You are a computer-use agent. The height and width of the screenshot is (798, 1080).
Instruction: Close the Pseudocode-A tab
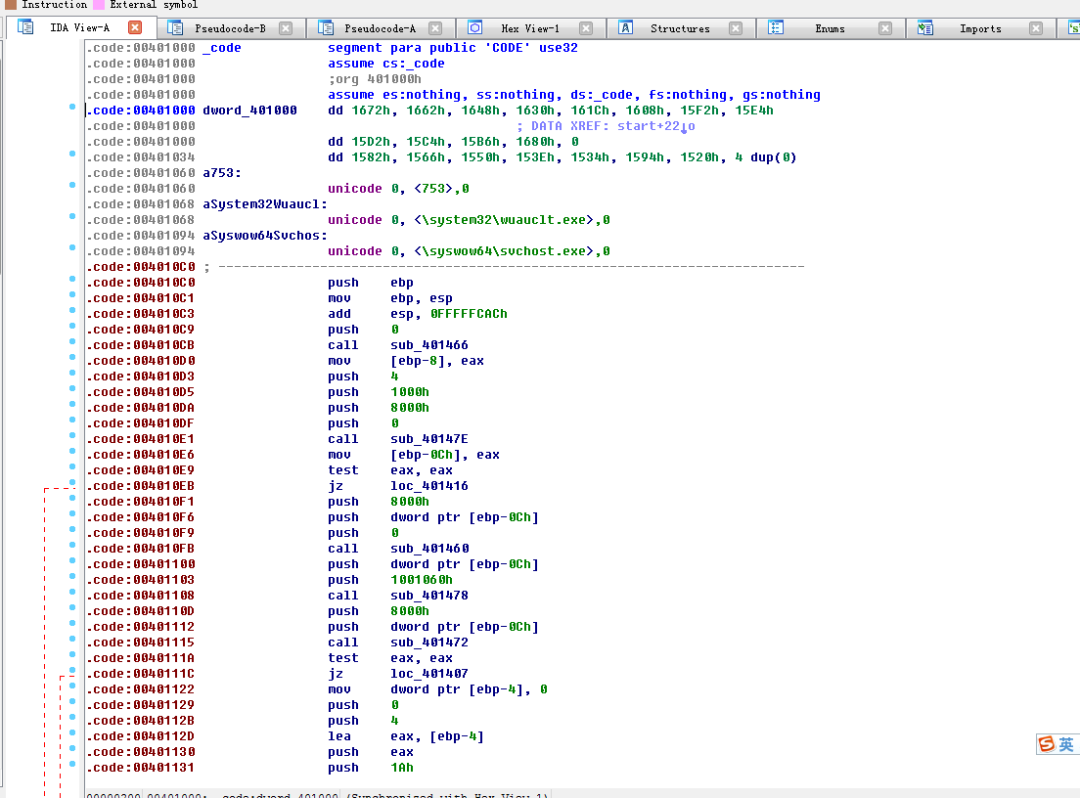(x=435, y=28)
